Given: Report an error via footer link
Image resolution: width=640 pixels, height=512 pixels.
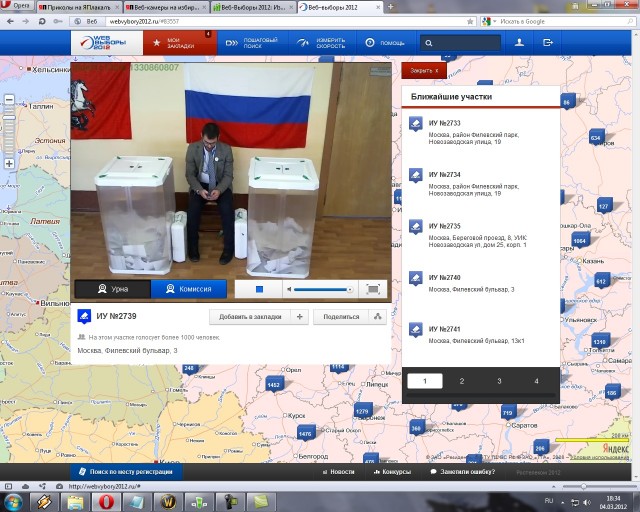Looking at the screenshot, I should [463, 472].
